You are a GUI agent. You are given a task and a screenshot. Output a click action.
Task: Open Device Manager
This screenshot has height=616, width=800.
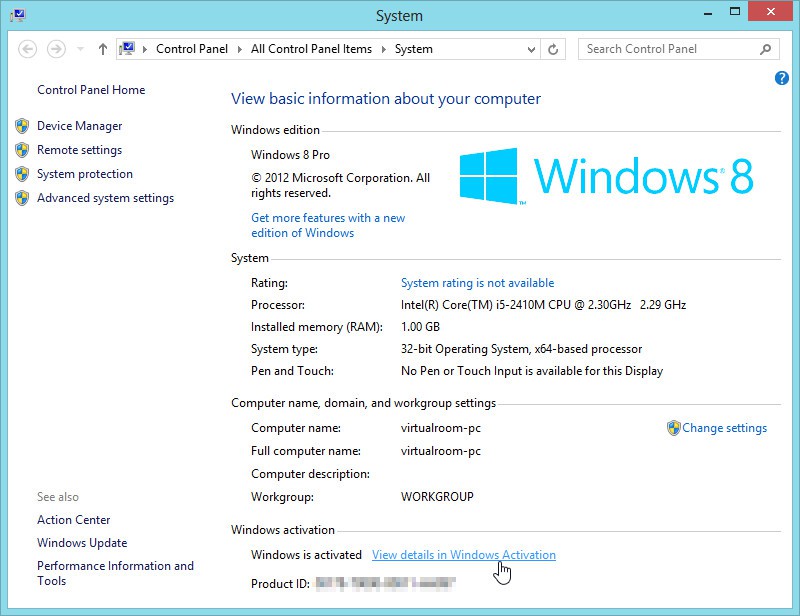pos(80,126)
